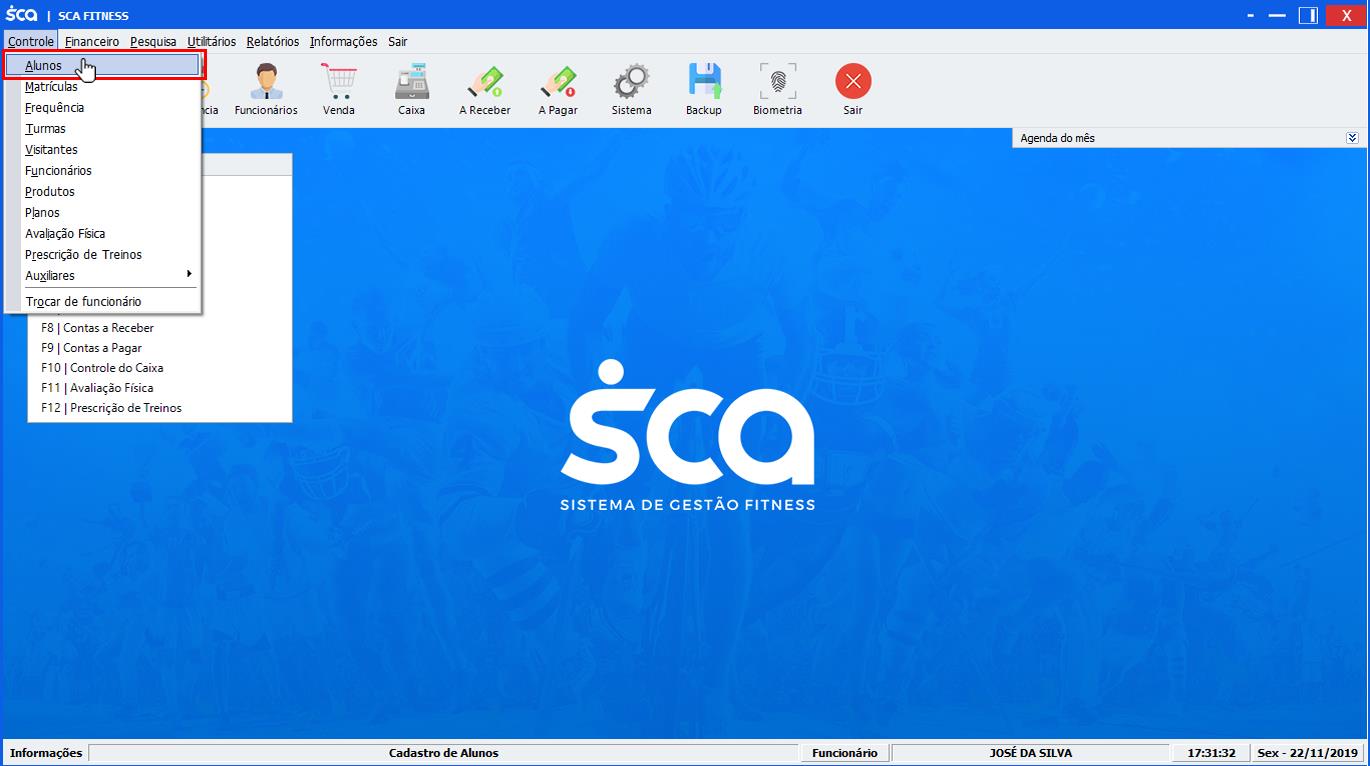Open the Funcionários toolbar icon
This screenshot has width=1370, height=766.
click(266, 89)
